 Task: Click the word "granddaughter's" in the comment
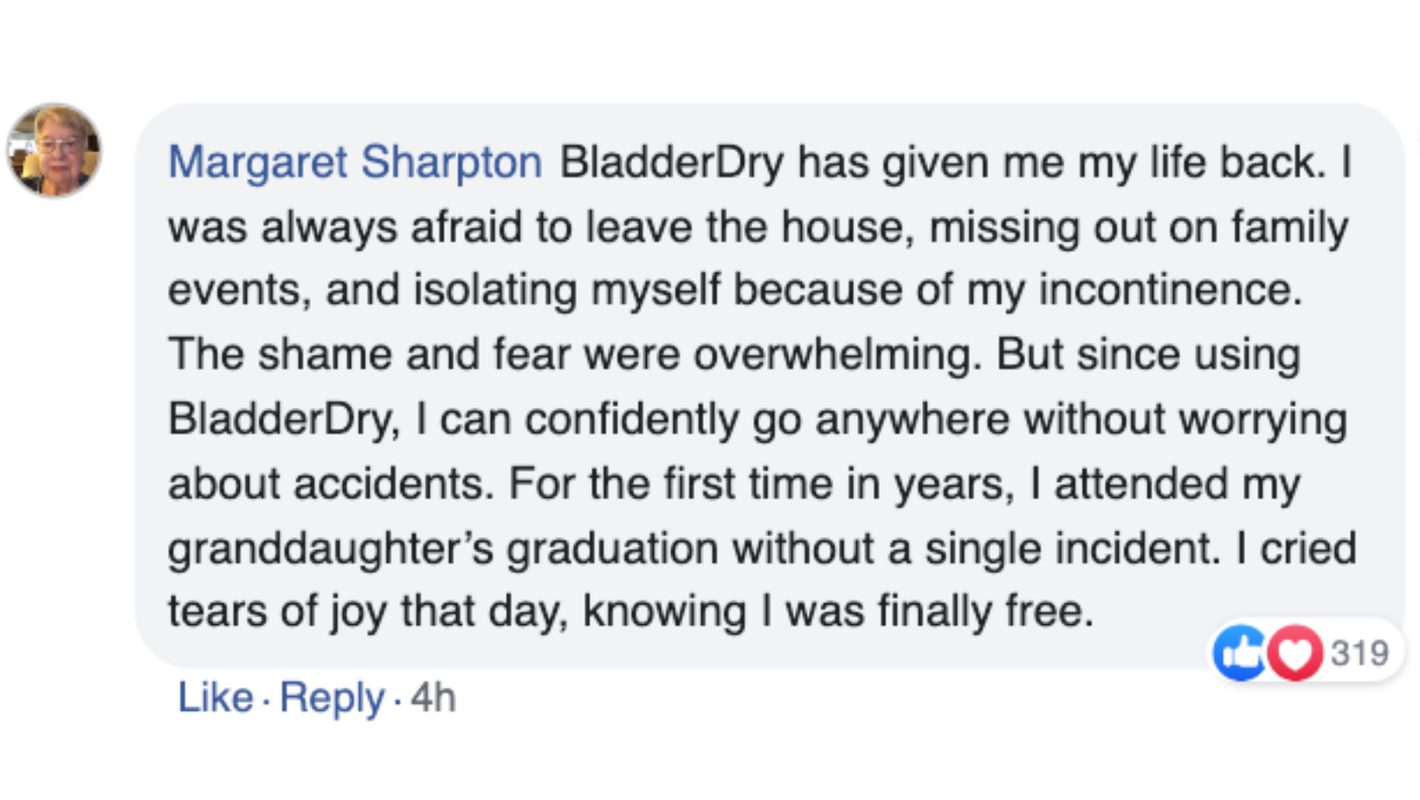330,549
